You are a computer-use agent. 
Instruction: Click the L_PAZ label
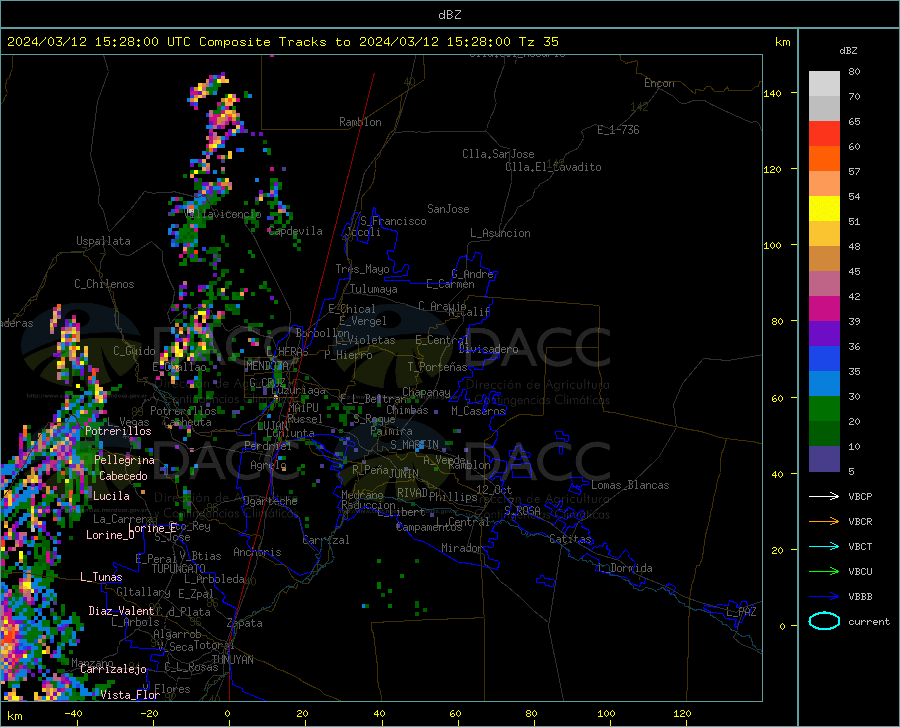[x=741, y=612]
